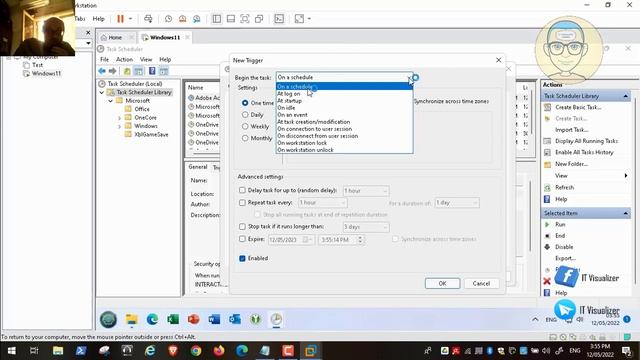This screenshot has height=360, width=640.
Task: Click OK in New Trigger dialog
Action: click(442, 283)
